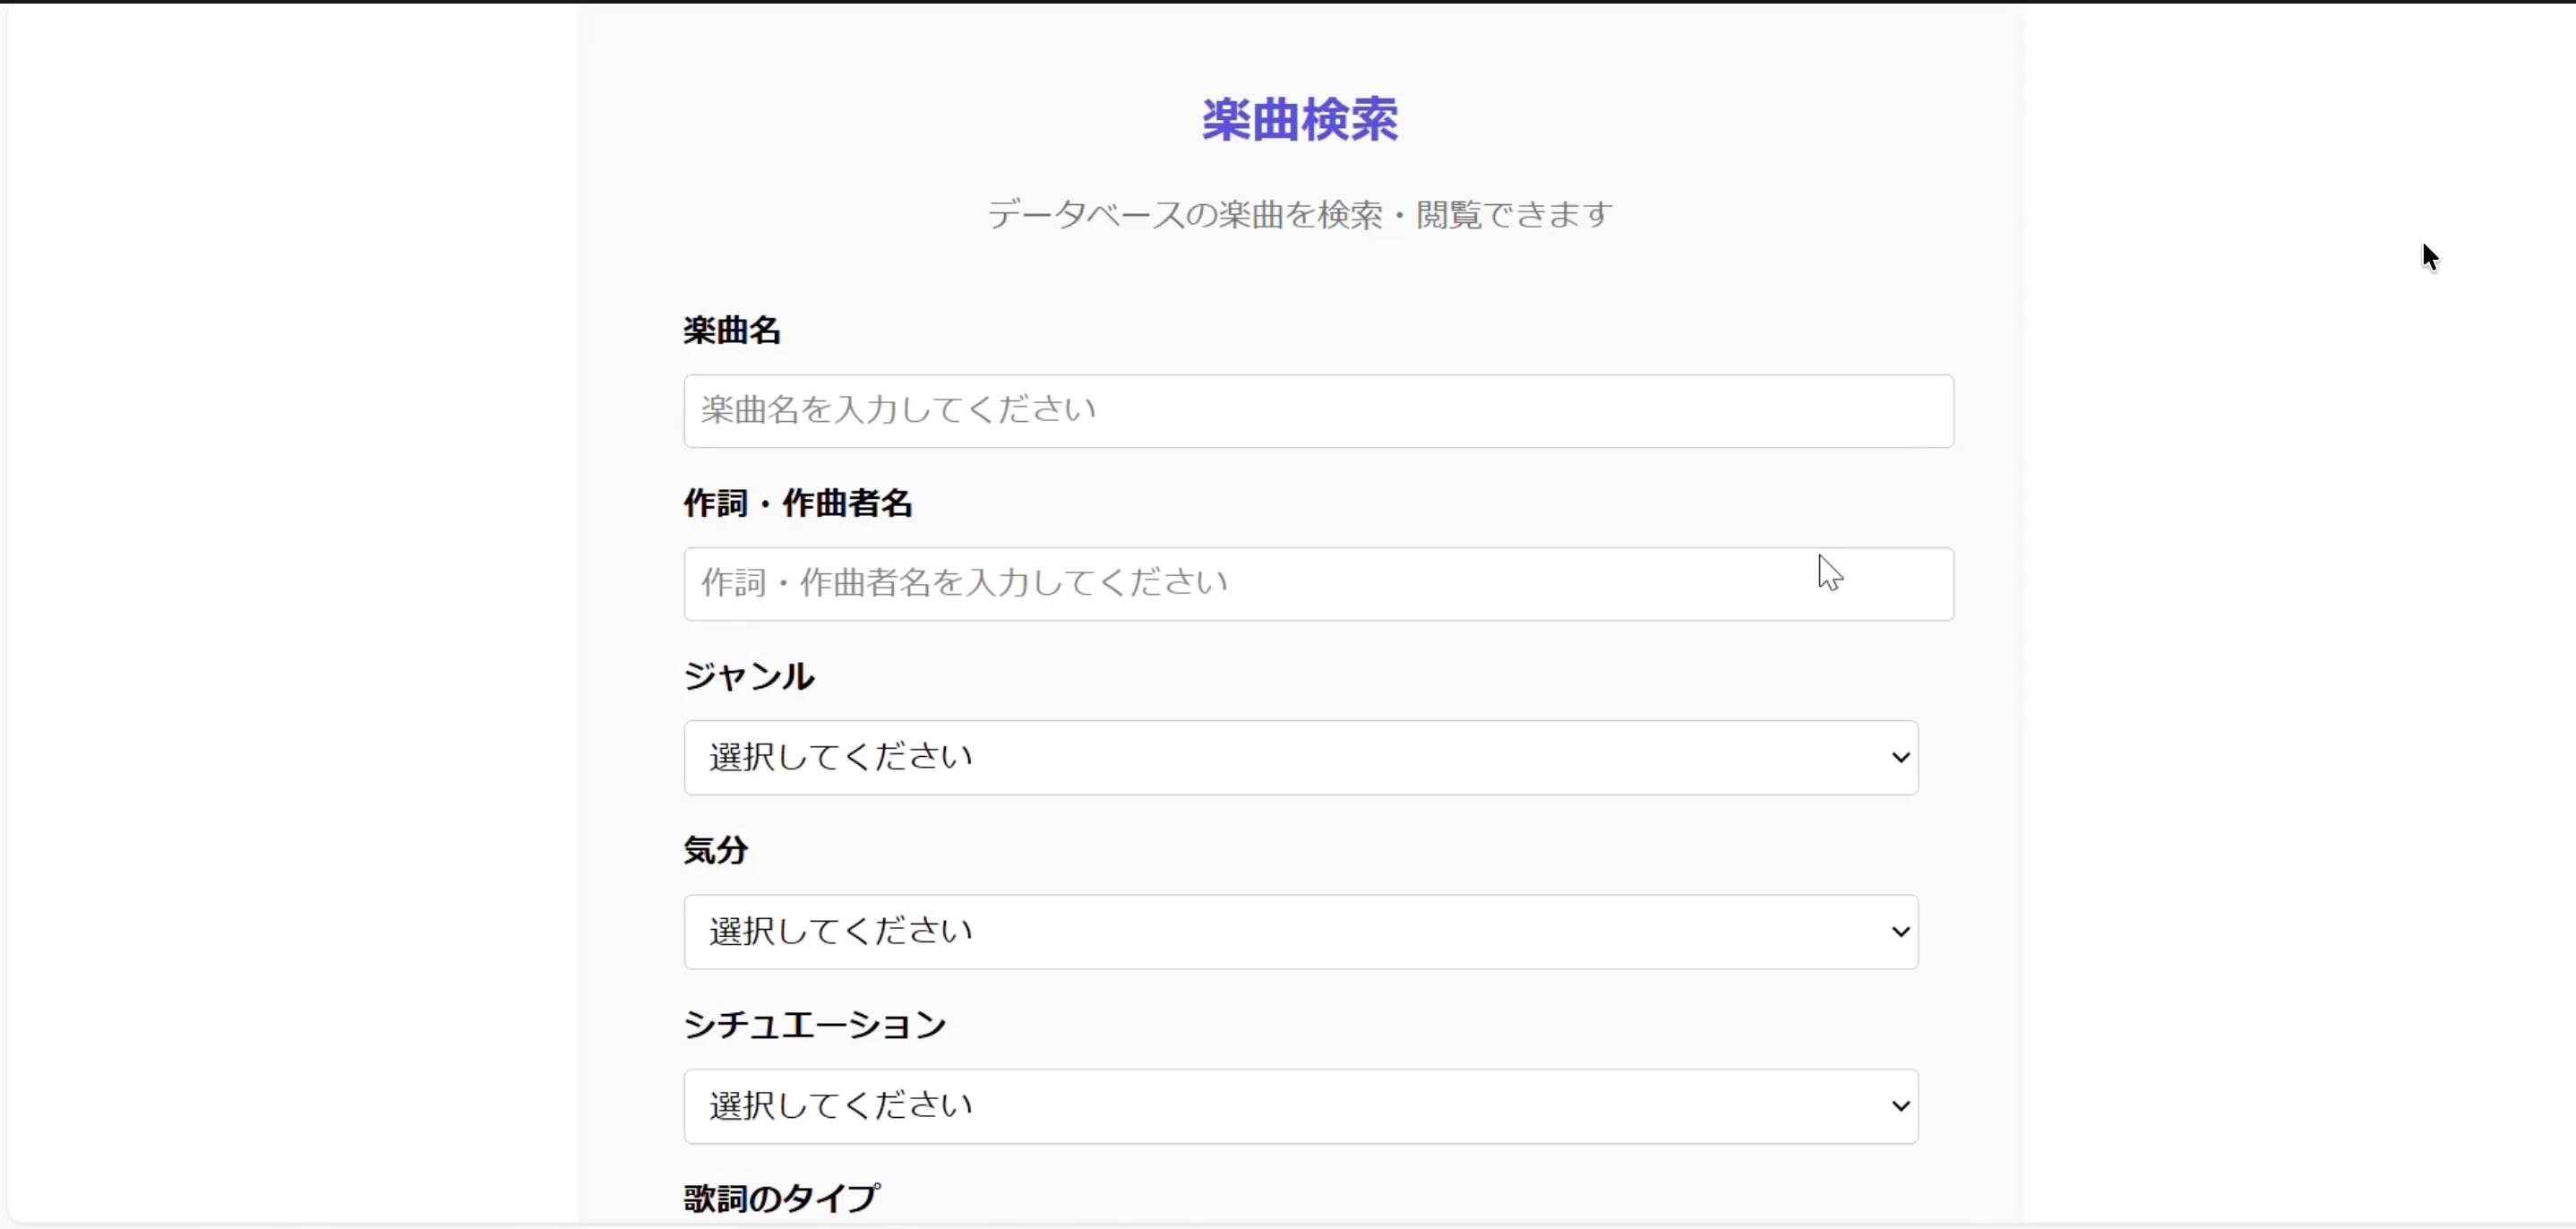The width and height of the screenshot is (2576, 1229).
Task: Click the 楽曲名 input field
Action: pos(1318,410)
